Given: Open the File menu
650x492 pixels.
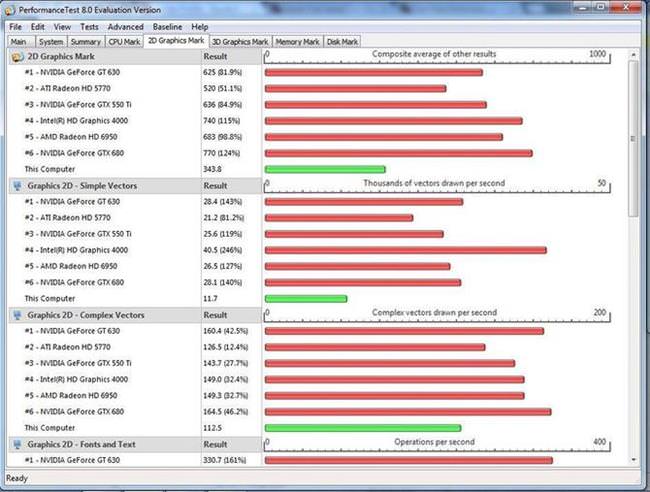Looking at the screenshot, I should (16, 27).
